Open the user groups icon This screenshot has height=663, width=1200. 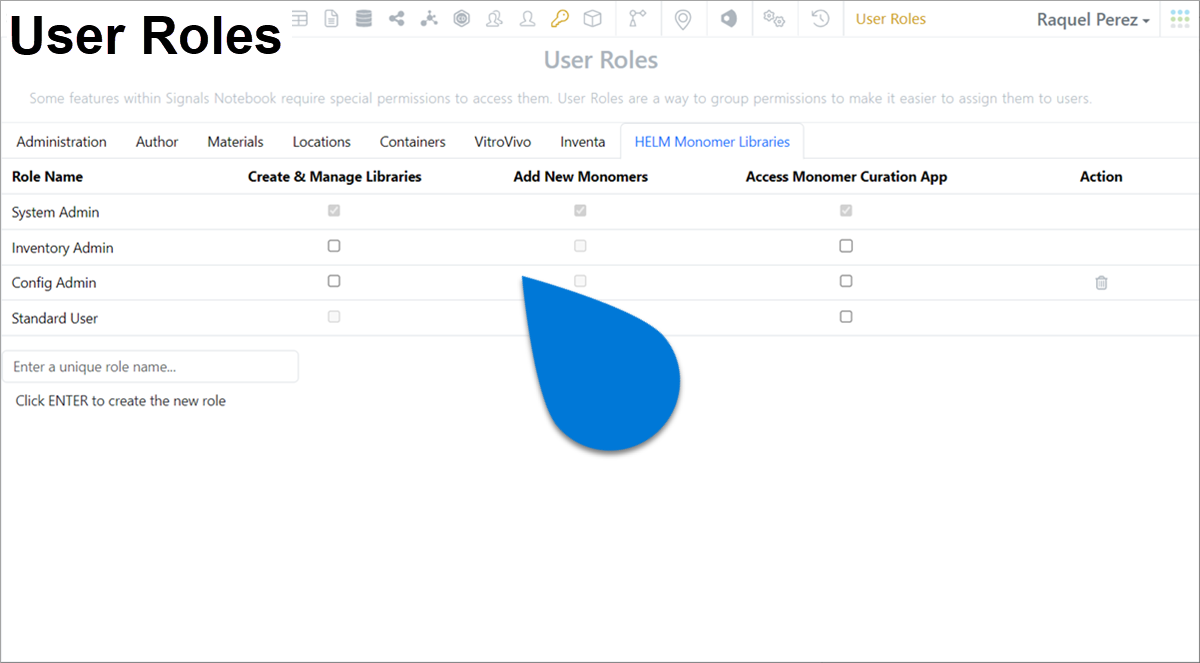coord(494,18)
